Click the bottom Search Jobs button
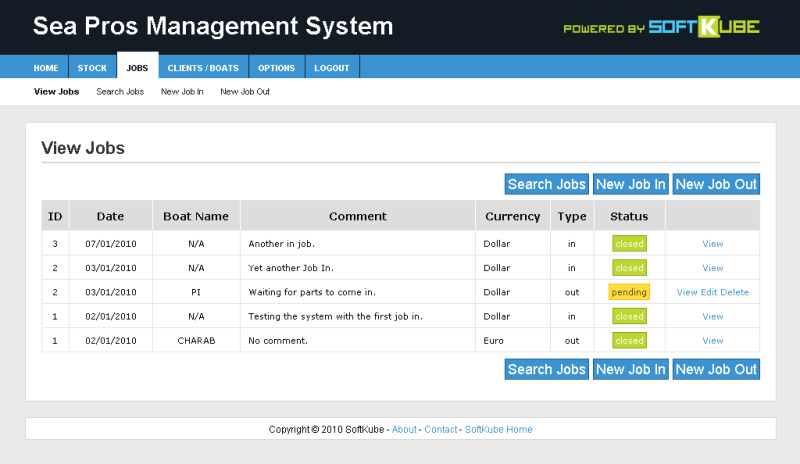Image resolution: width=800 pixels, height=464 pixels. point(546,369)
